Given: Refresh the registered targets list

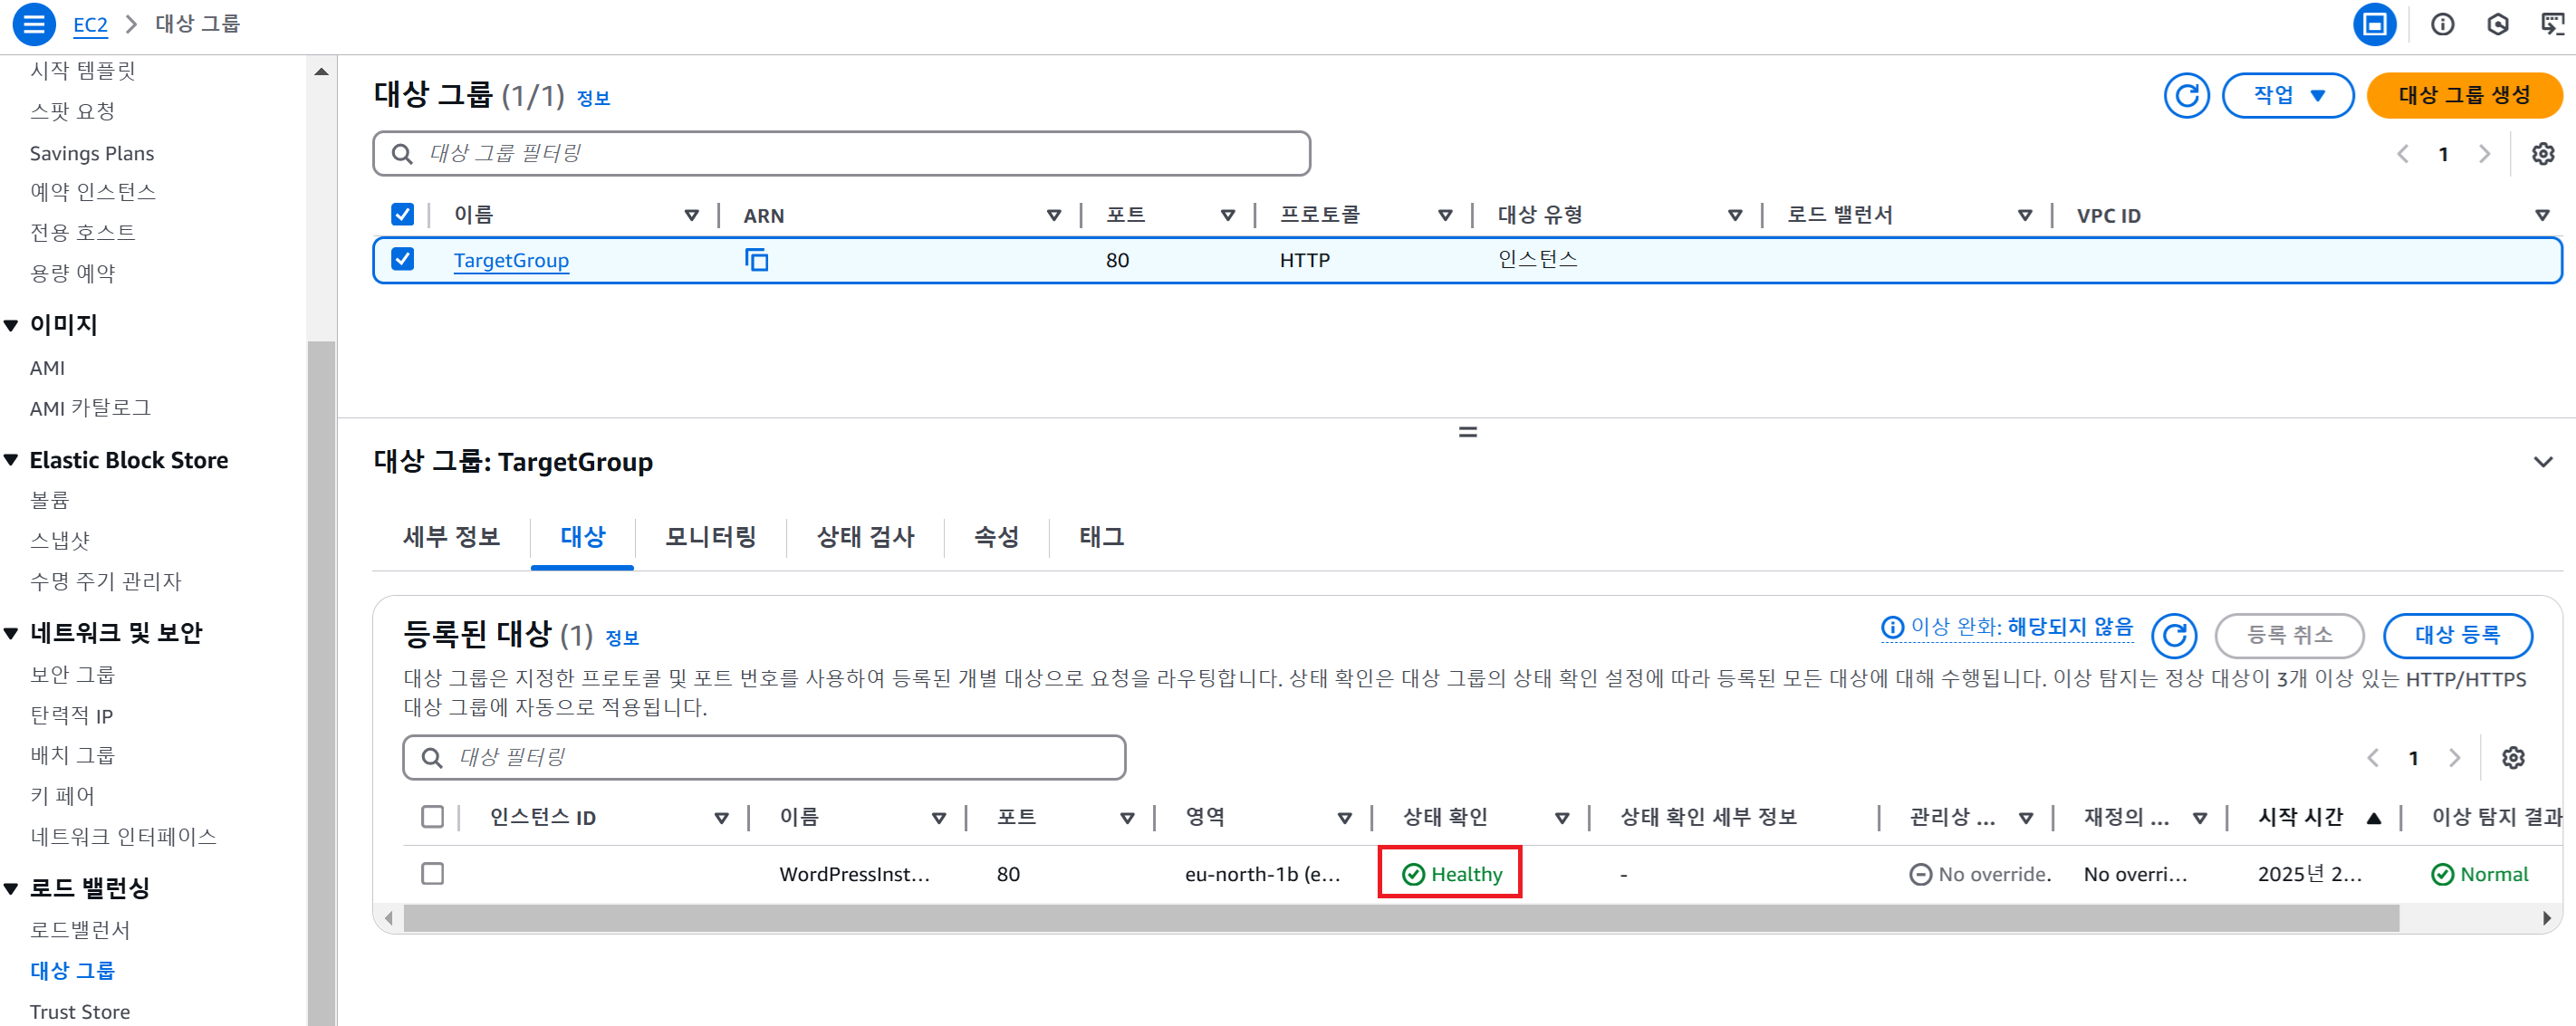Looking at the screenshot, I should pos(2173,635).
